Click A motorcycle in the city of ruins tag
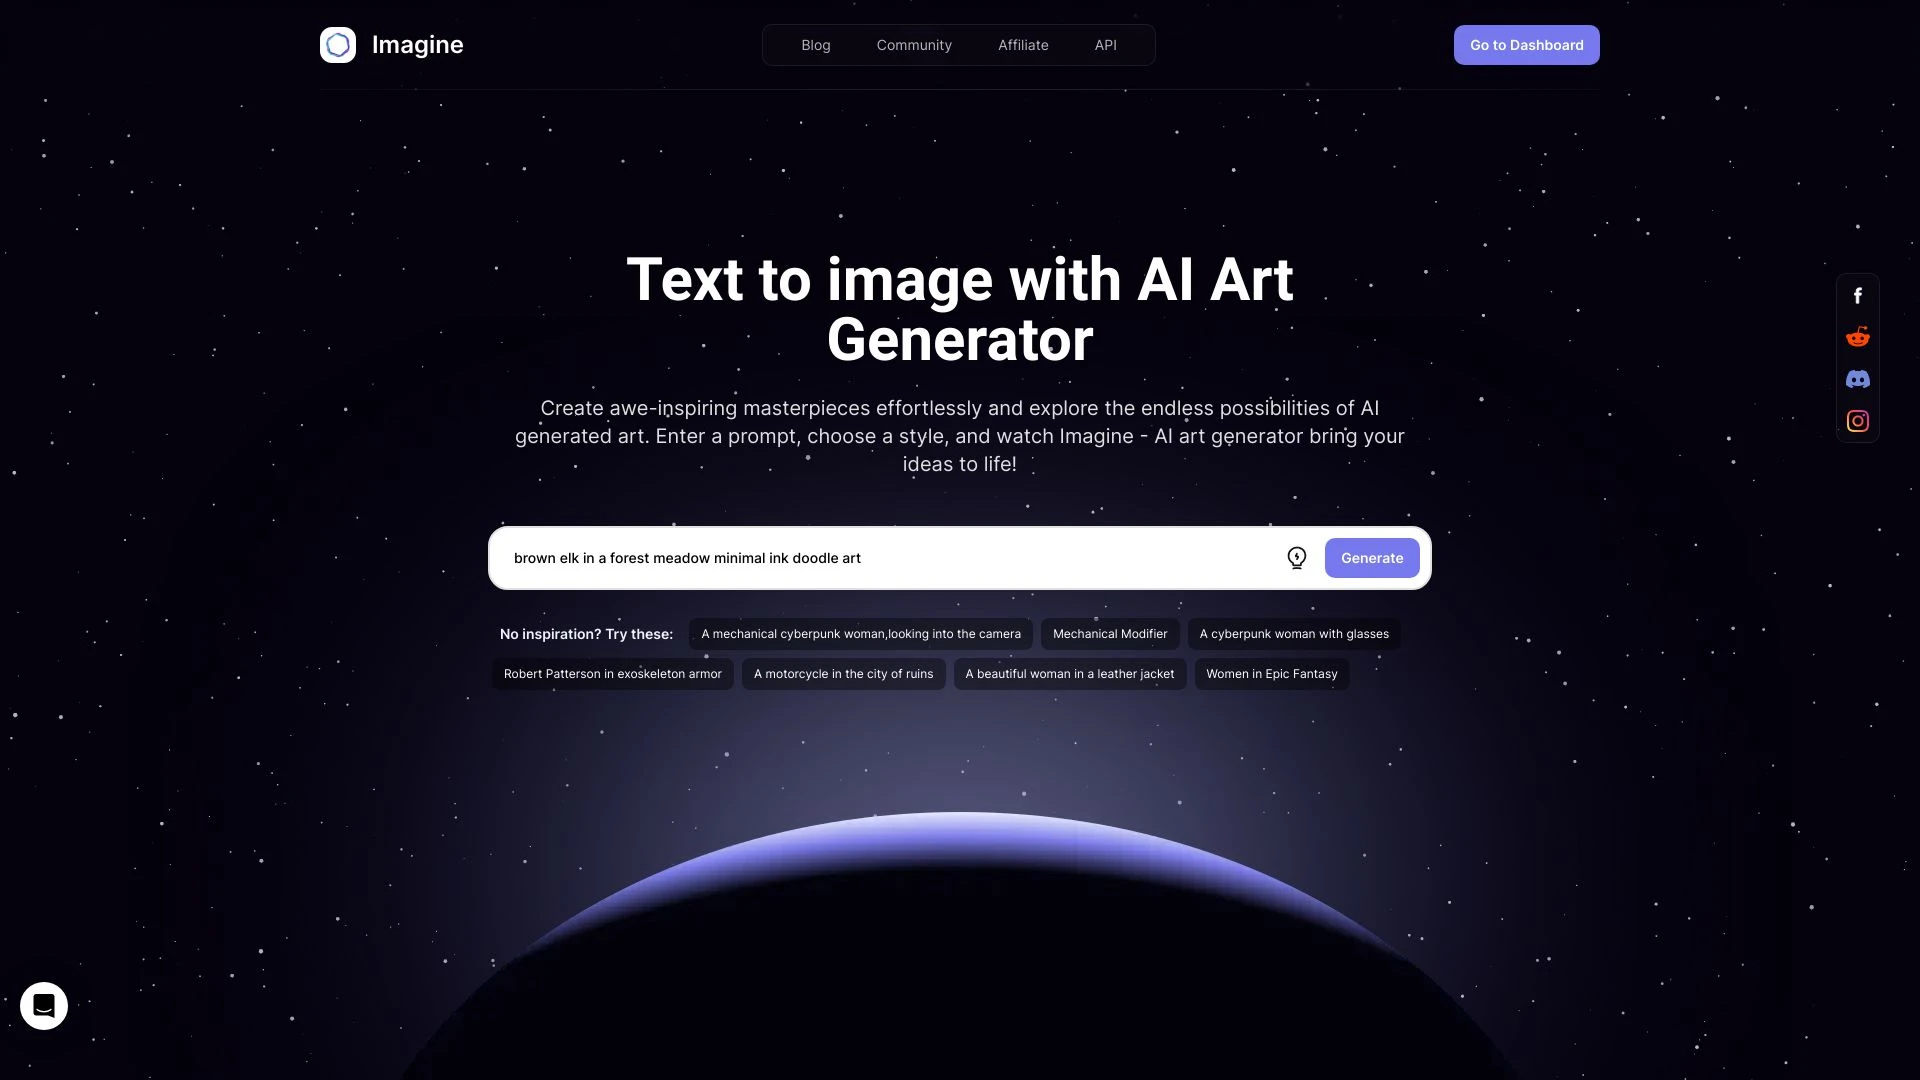The width and height of the screenshot is (1920, 1080). click(843, 674)
